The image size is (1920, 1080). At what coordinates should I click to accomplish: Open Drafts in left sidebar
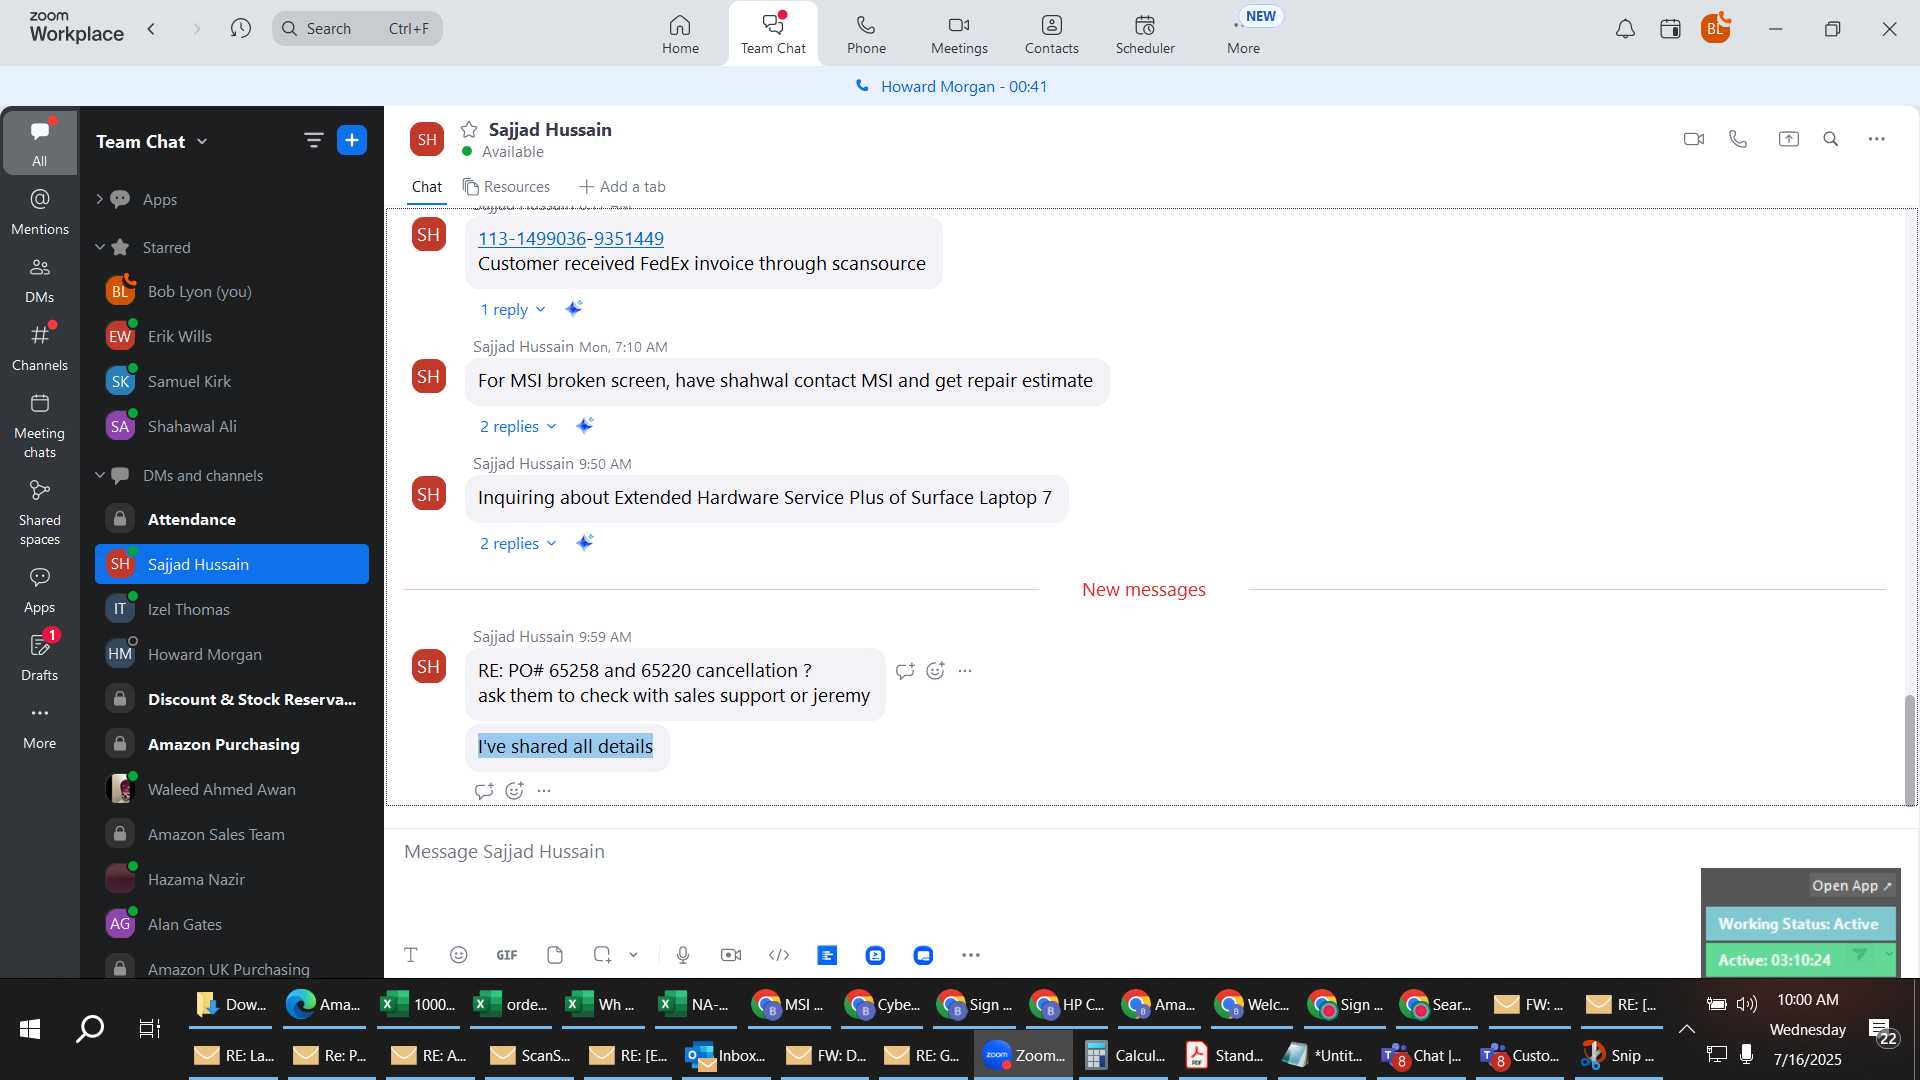pyautogui.click(x=40, y=658)
